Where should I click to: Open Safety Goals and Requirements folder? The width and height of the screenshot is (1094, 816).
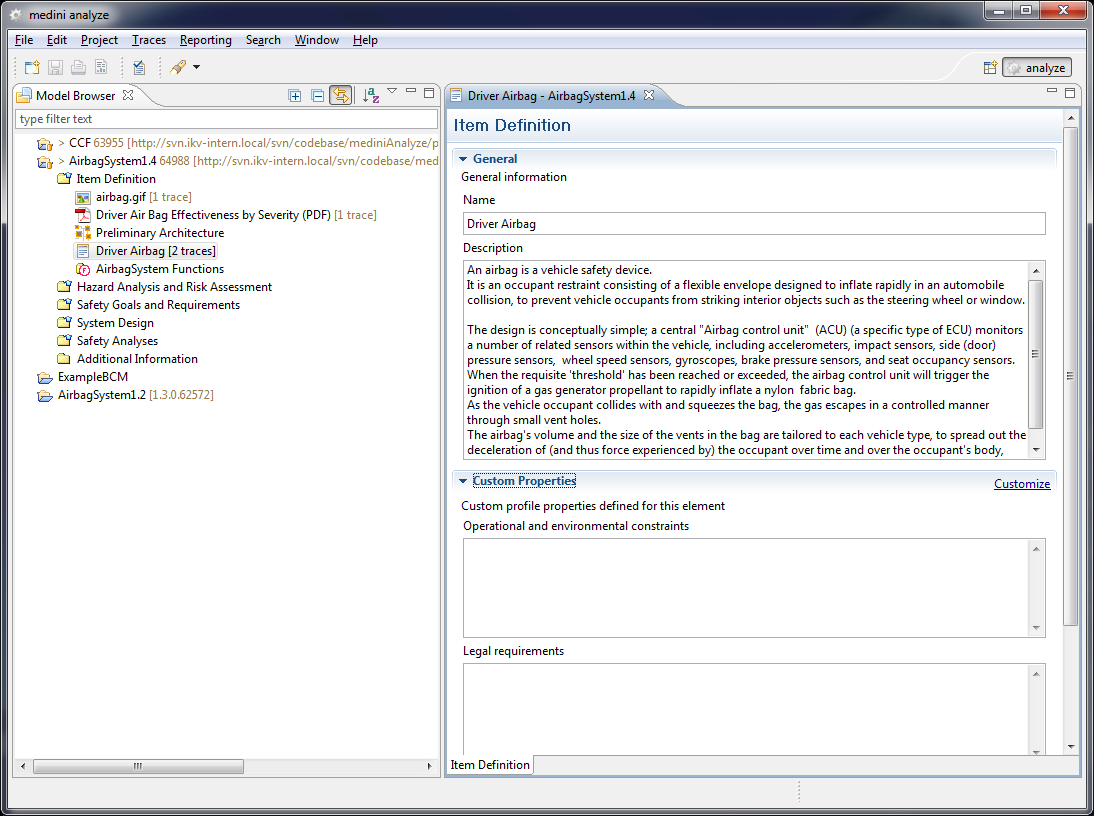149,305
